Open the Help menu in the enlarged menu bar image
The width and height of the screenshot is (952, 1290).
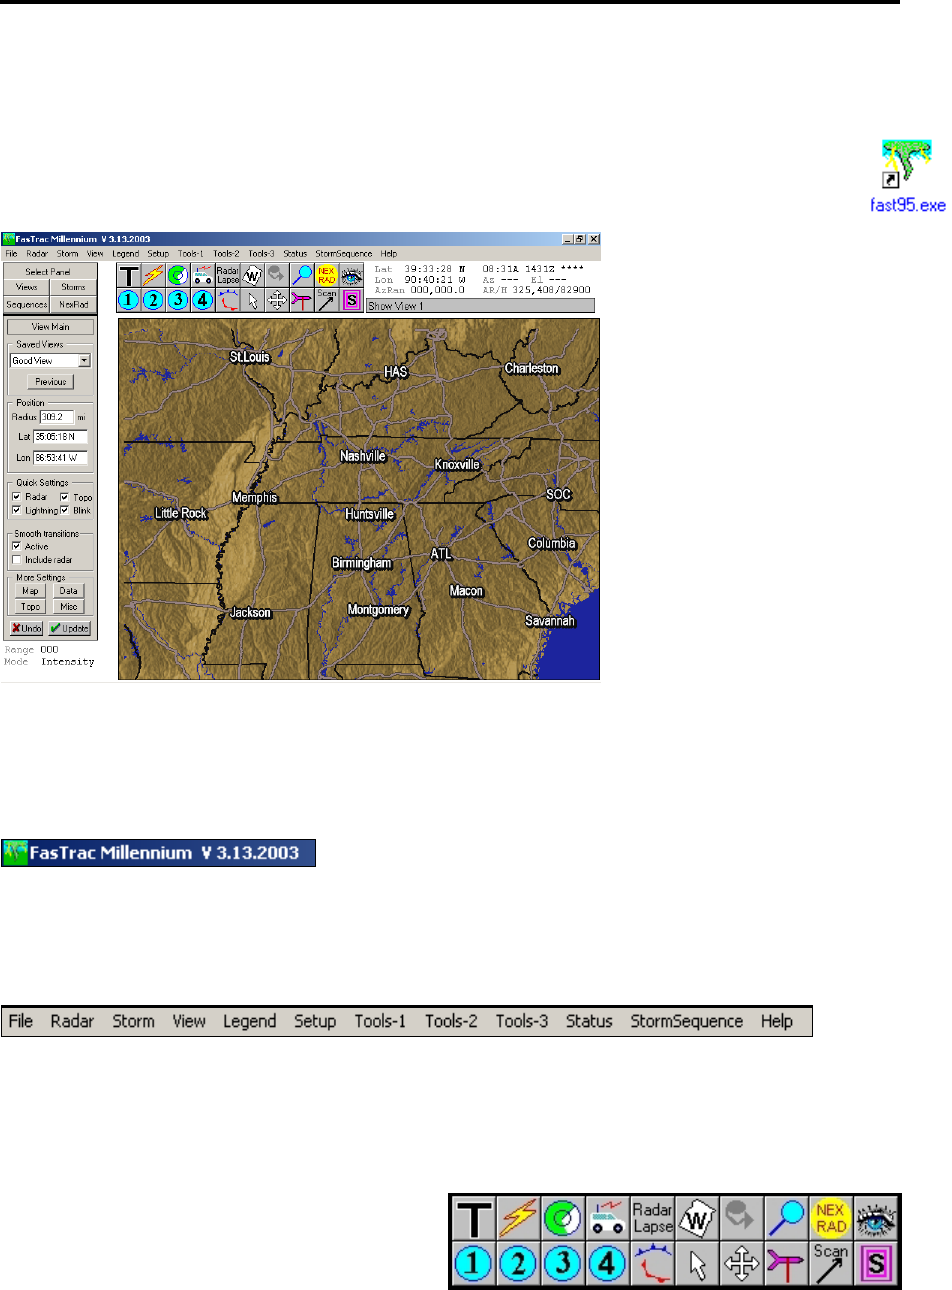(777, 1022)
